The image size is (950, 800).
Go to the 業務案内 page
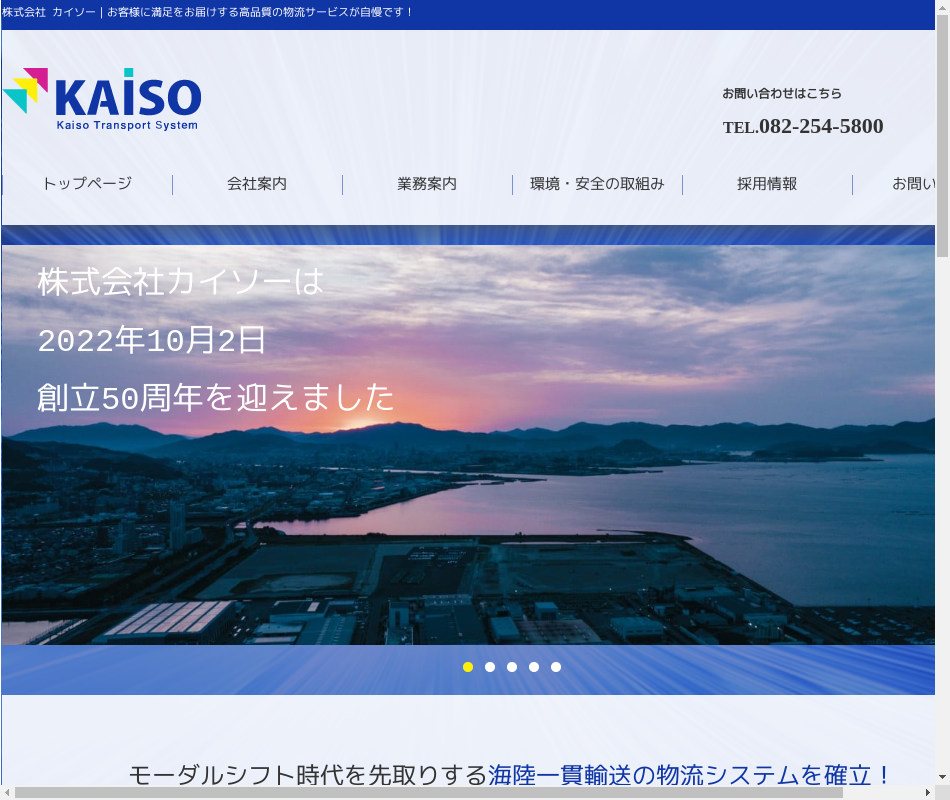[x=427, y=184]
